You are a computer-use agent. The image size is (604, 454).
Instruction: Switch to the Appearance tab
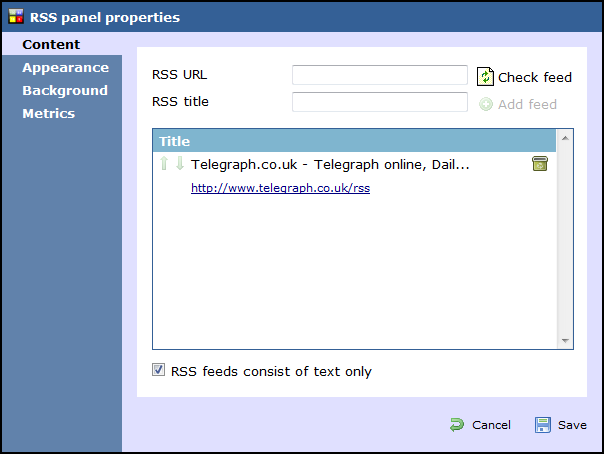(65, 67)
